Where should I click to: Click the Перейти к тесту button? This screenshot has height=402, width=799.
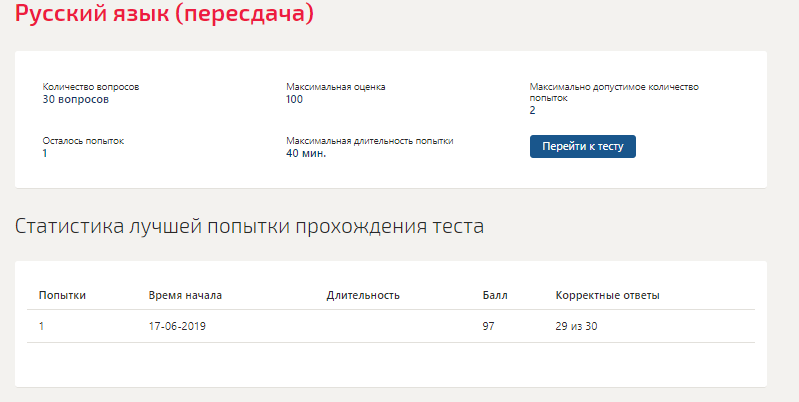[582, 146]
